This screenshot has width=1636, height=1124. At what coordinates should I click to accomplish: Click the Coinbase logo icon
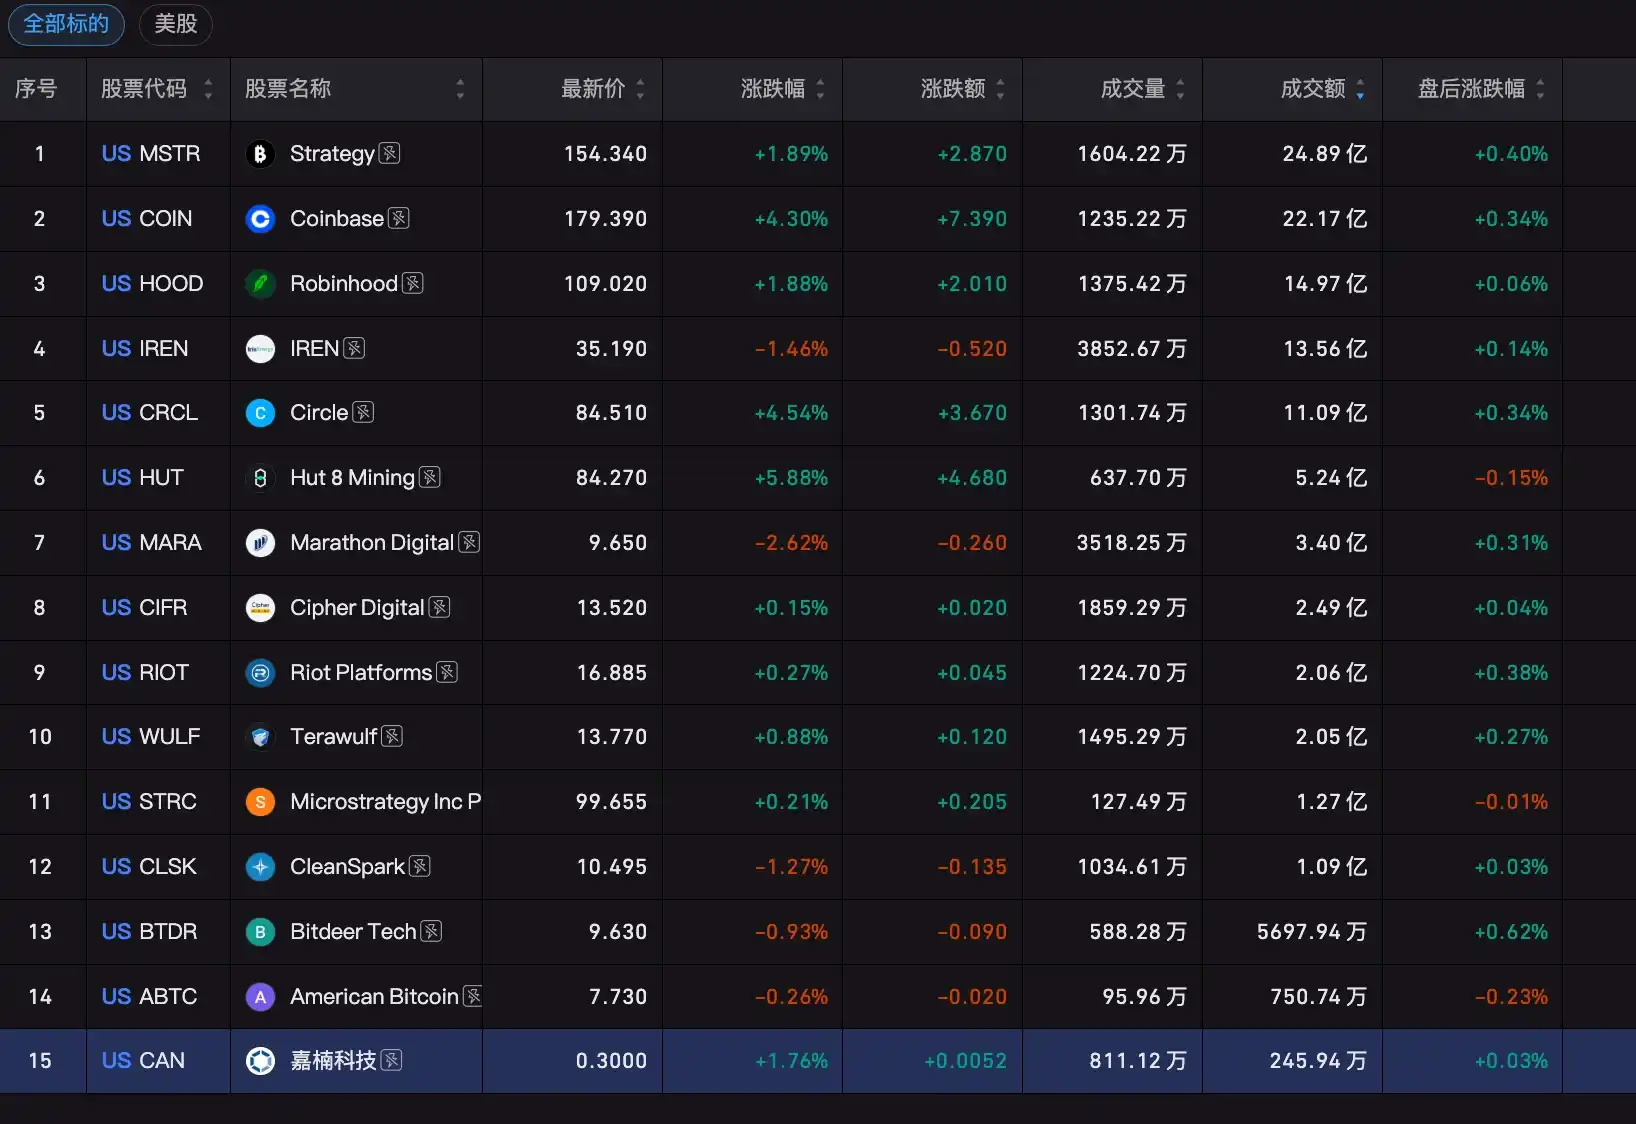pos(260,219)
